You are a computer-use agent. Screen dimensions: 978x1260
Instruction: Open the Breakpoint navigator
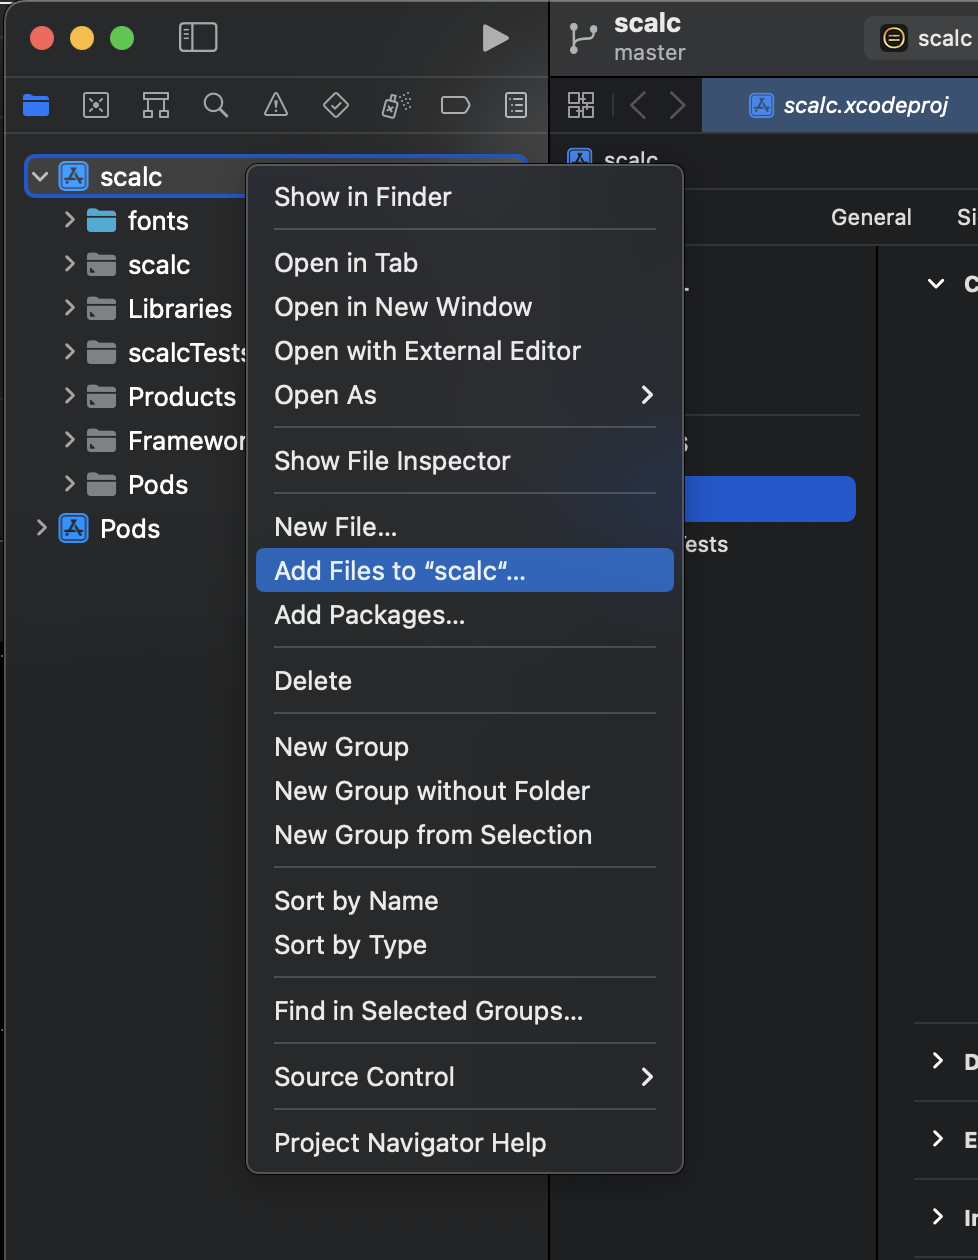point(456,105)
